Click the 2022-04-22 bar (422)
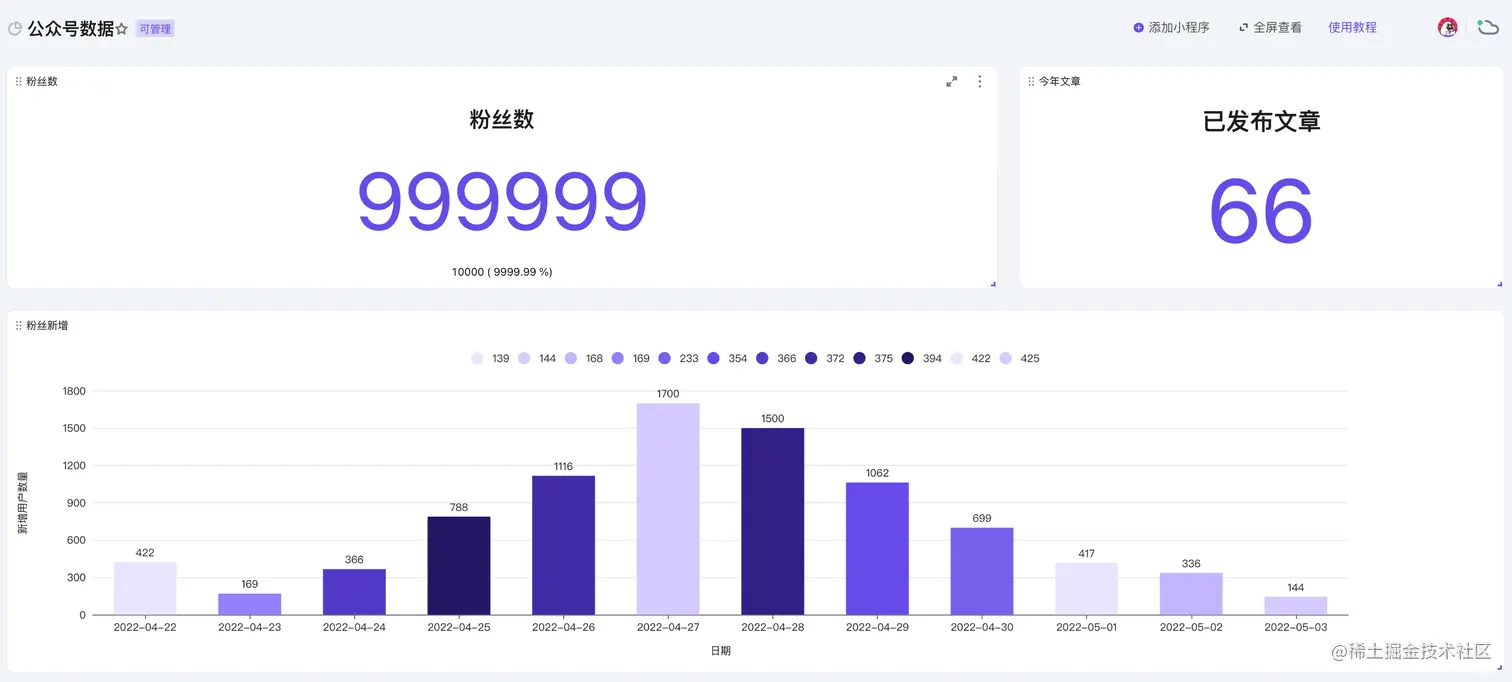1512x682 pixels. (x=145, y=588)
